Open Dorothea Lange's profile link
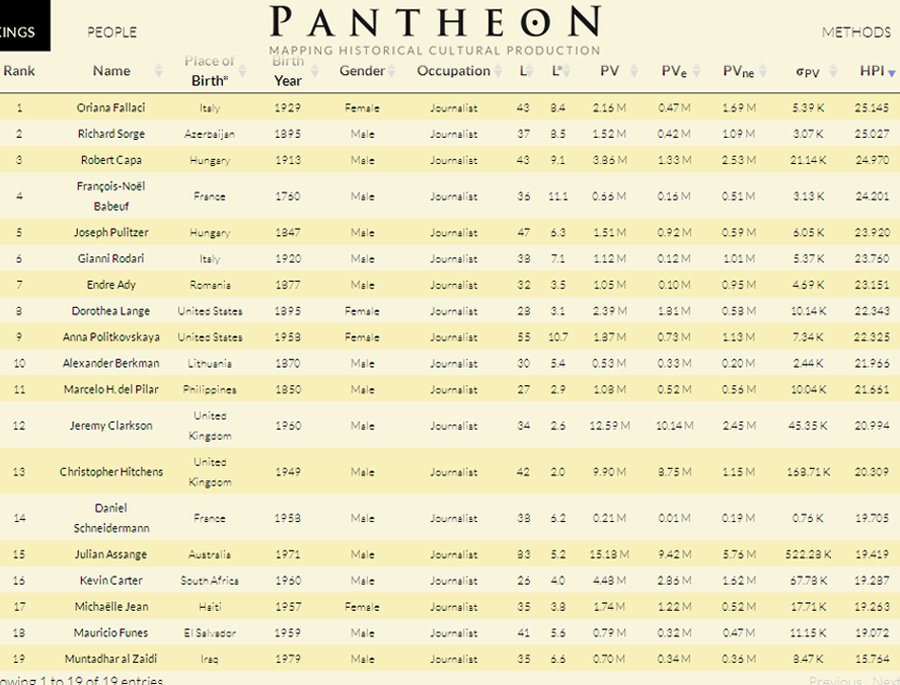Image resolution: width=900 pixels, height=685 pixels. pyautogui.click(x=111, y=311)
